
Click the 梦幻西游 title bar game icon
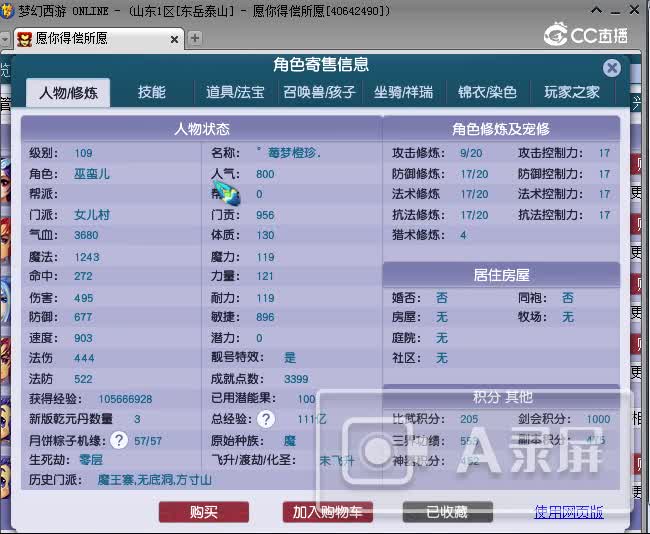click(7, 10)
